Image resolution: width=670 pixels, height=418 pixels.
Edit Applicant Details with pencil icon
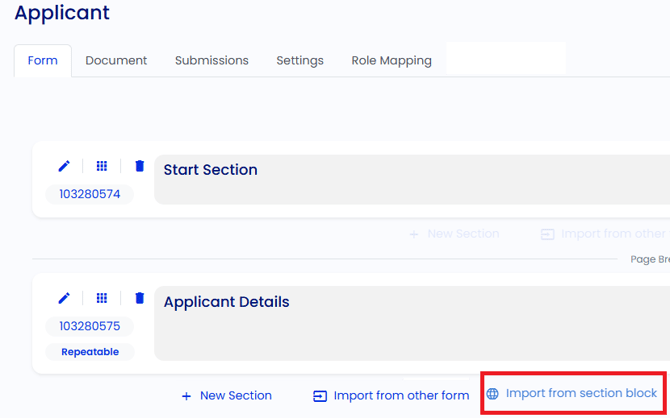(64, 298)
